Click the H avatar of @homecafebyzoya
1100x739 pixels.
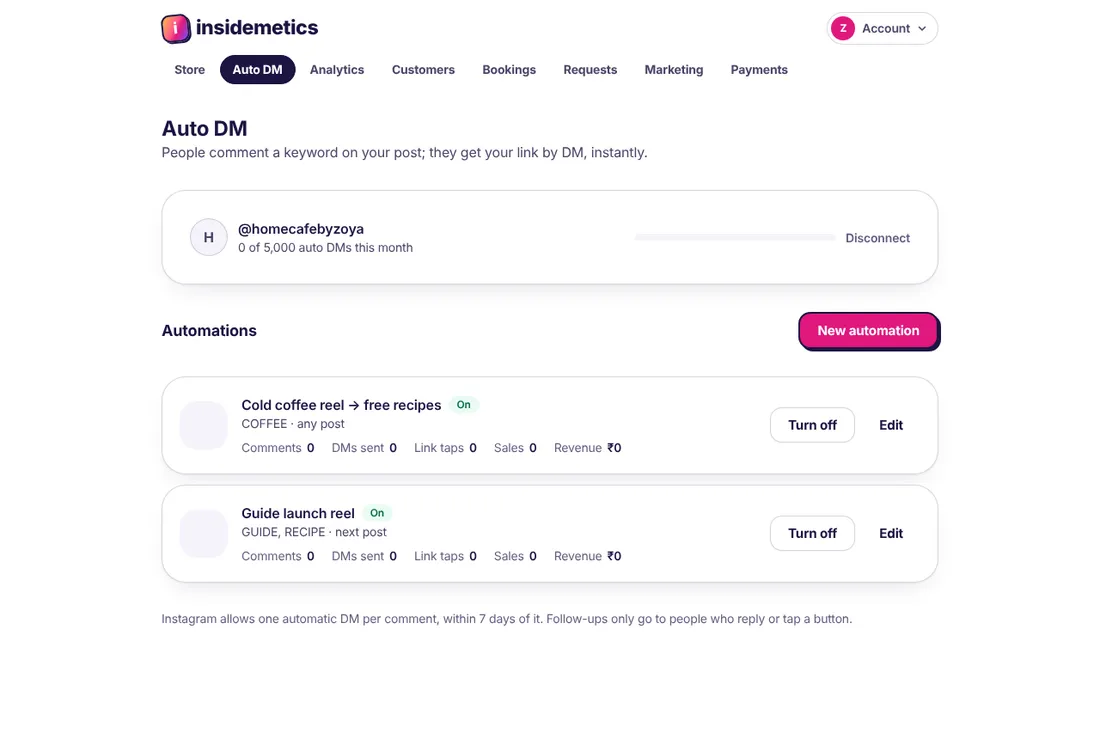208,237
